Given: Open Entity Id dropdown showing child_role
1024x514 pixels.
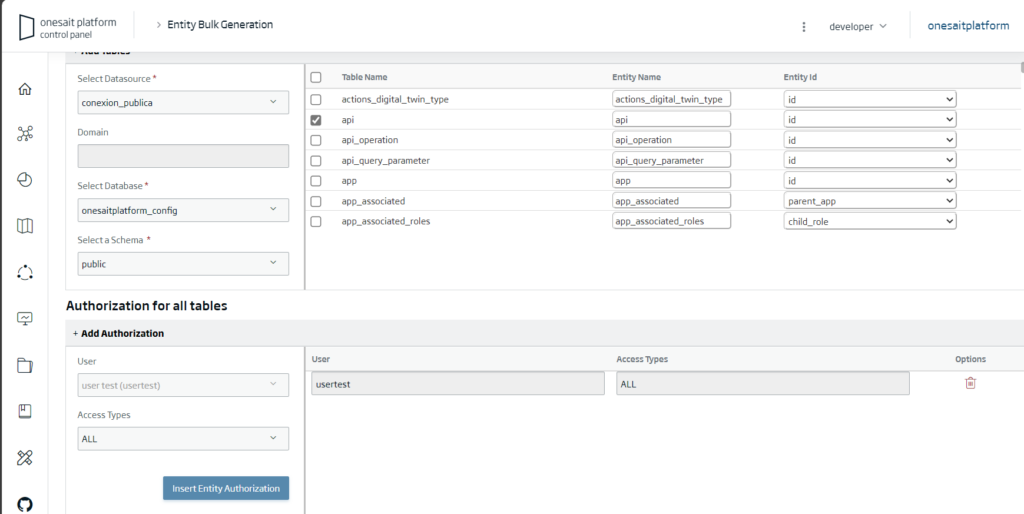Looking at the screenshot, I should [870, 221].
